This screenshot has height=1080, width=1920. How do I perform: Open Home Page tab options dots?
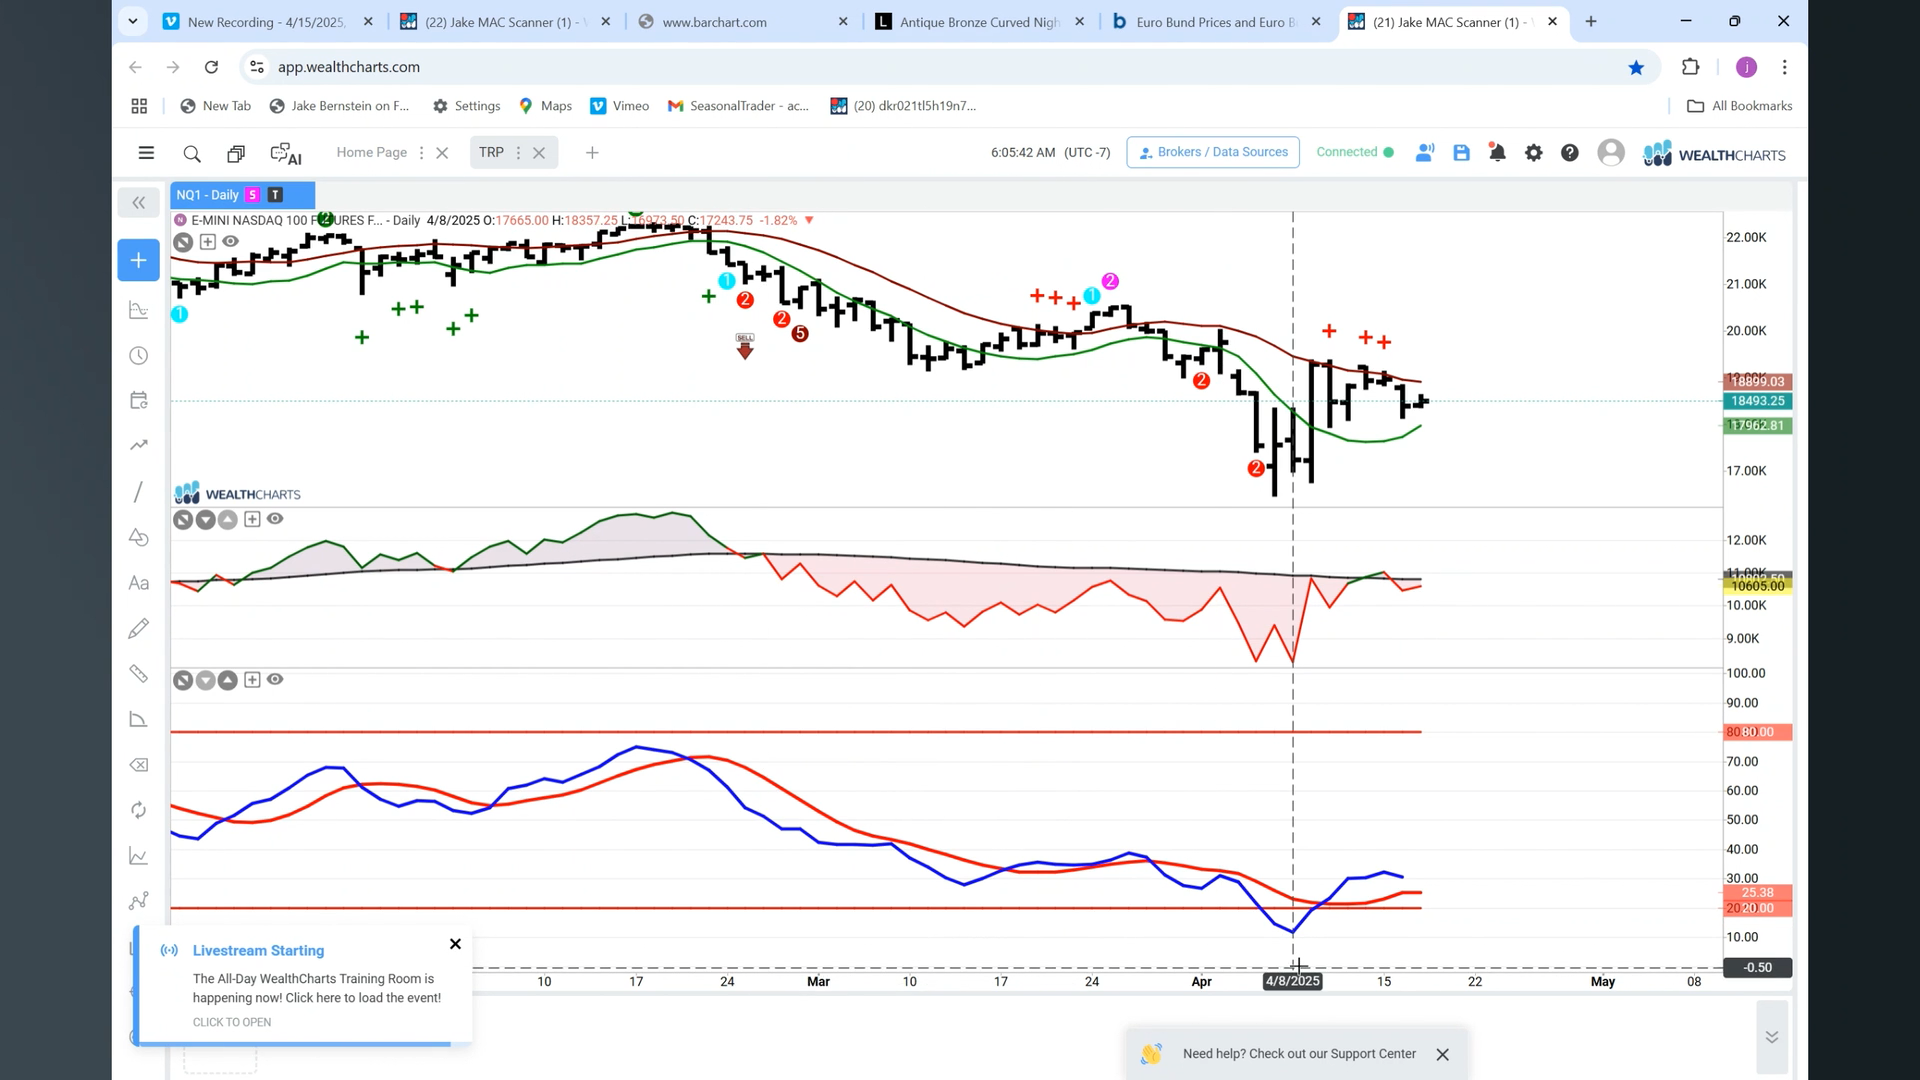(x=421, y=153)
